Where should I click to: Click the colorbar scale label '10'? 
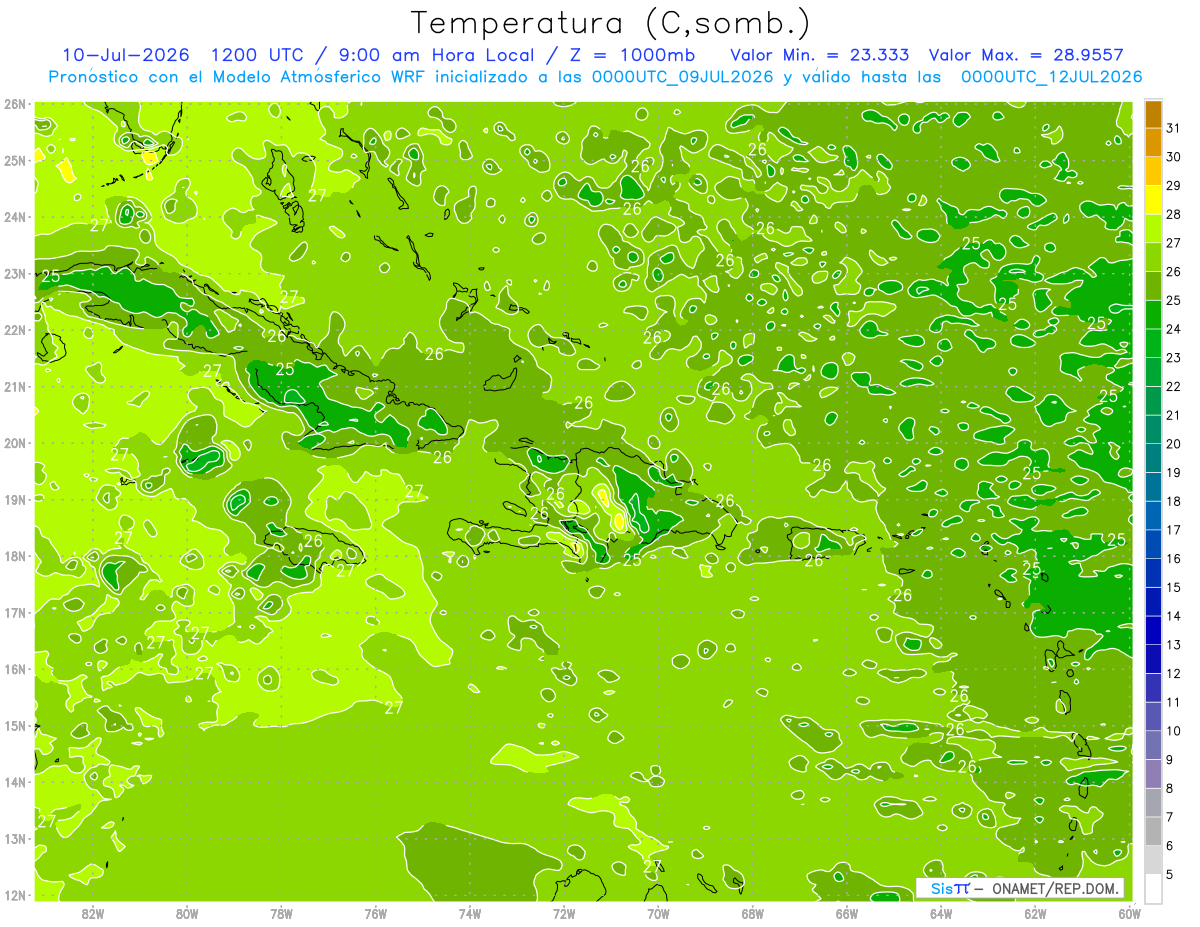1174,731
